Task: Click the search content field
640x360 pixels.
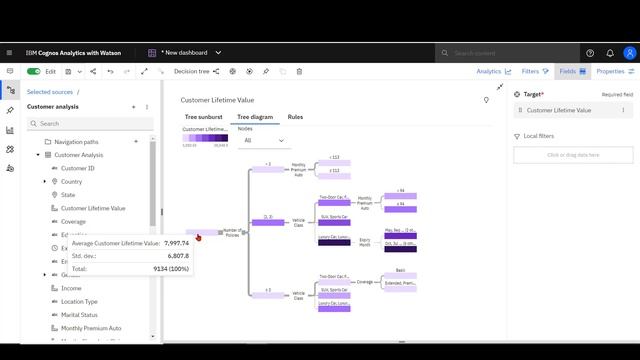Action: (x=507, y=53)
